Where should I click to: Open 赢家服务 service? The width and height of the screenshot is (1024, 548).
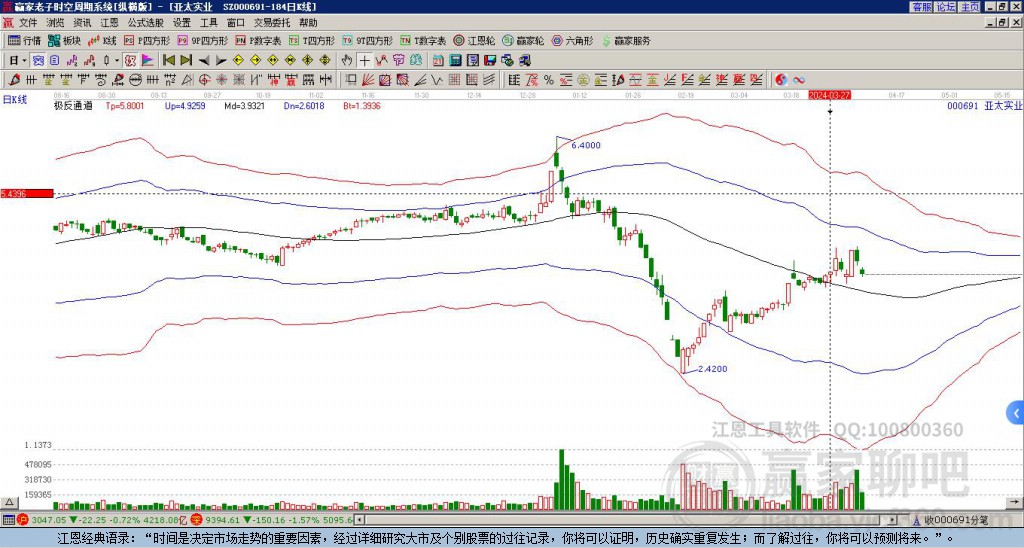pos(626,40)
